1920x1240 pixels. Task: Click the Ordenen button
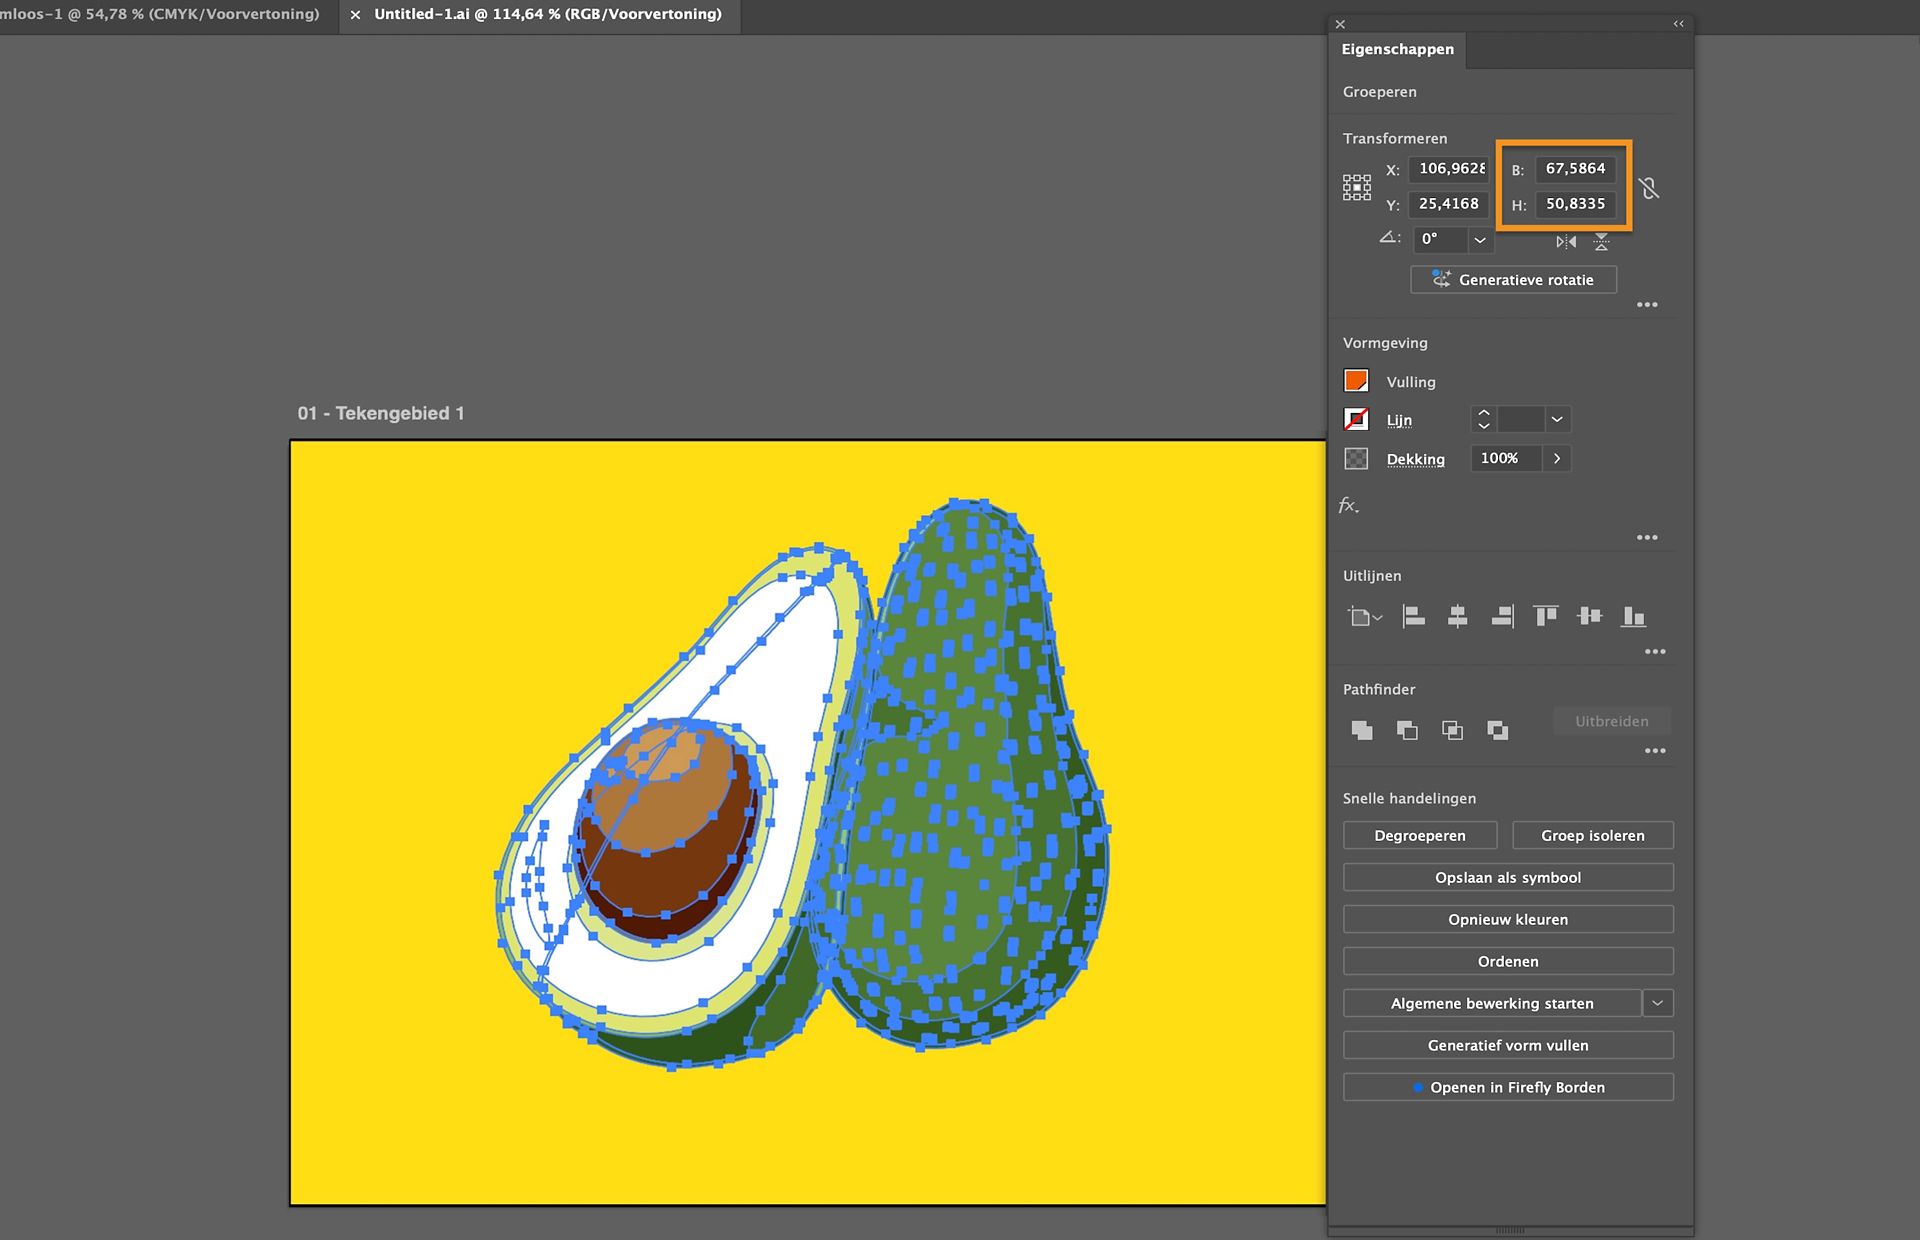coord(1508,961)
